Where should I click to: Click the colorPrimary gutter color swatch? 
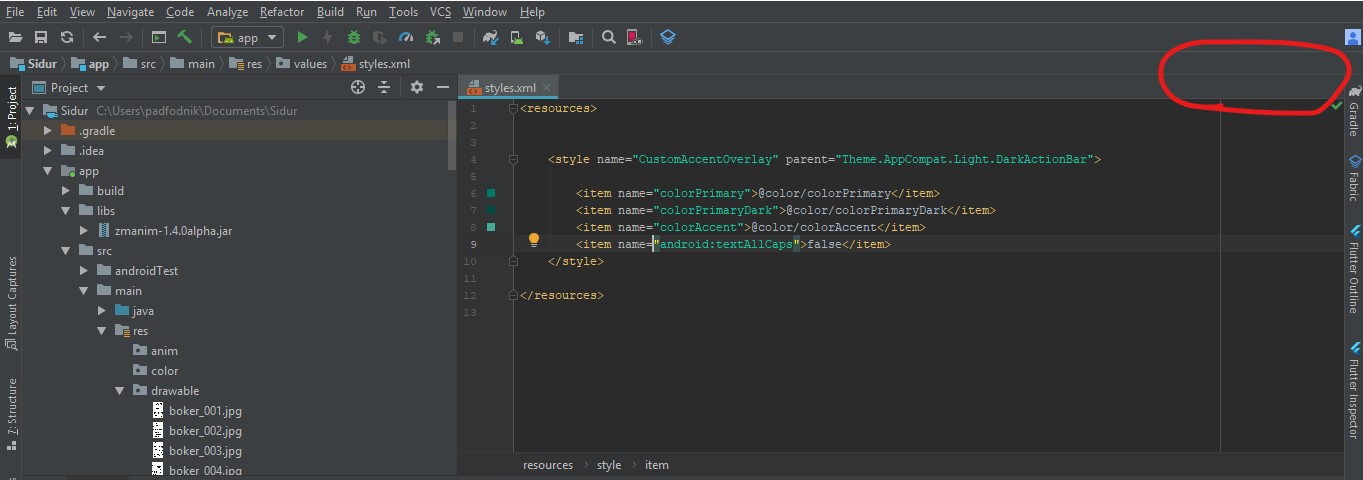[491, 193]
